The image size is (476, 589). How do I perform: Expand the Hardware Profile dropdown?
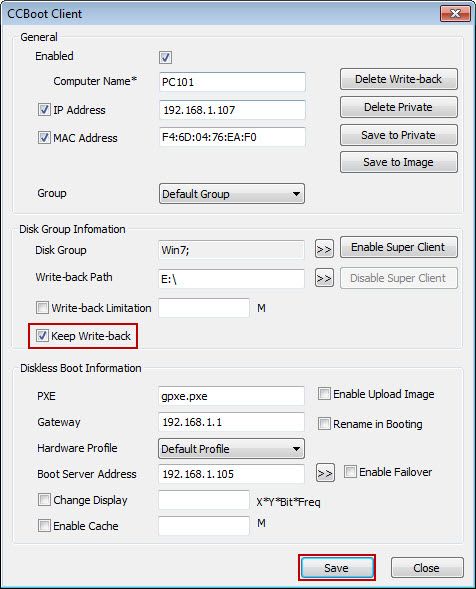(231, 449)
